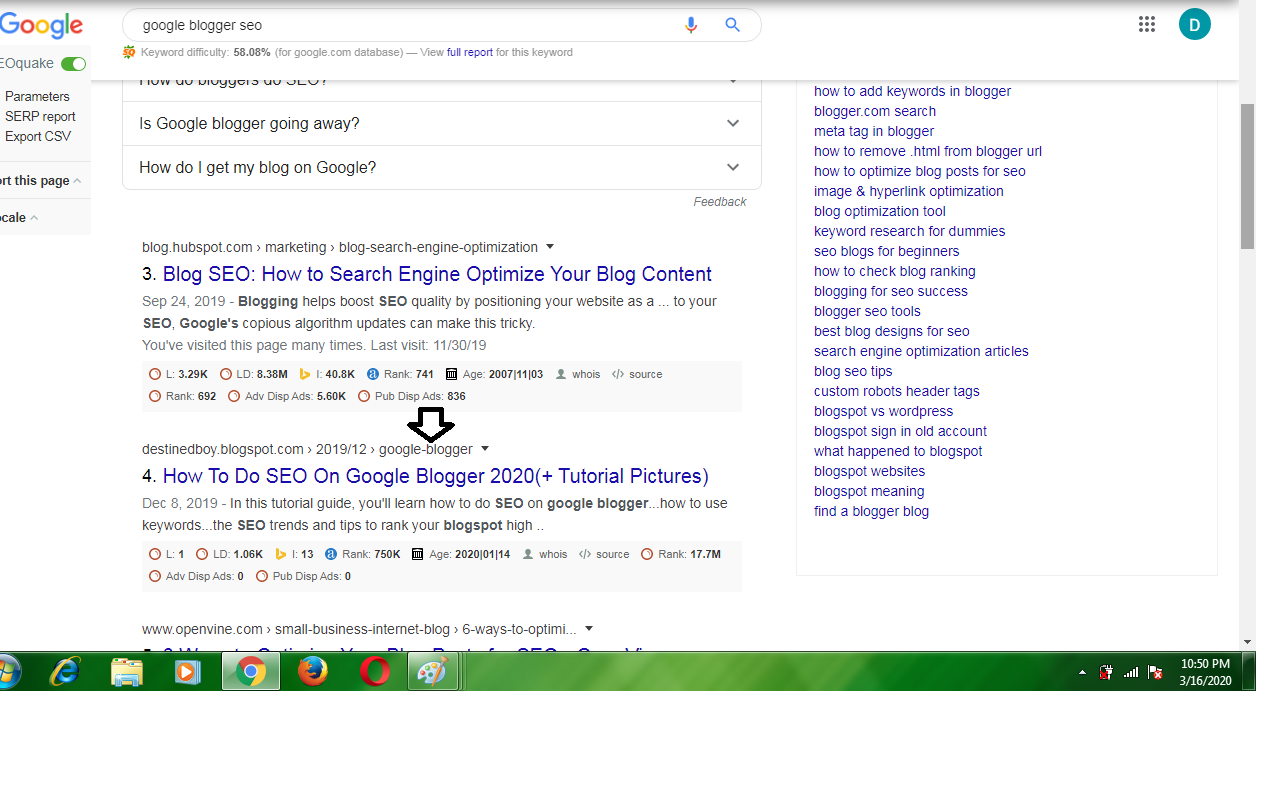Click the Windows Start button

tap(10, 672)
